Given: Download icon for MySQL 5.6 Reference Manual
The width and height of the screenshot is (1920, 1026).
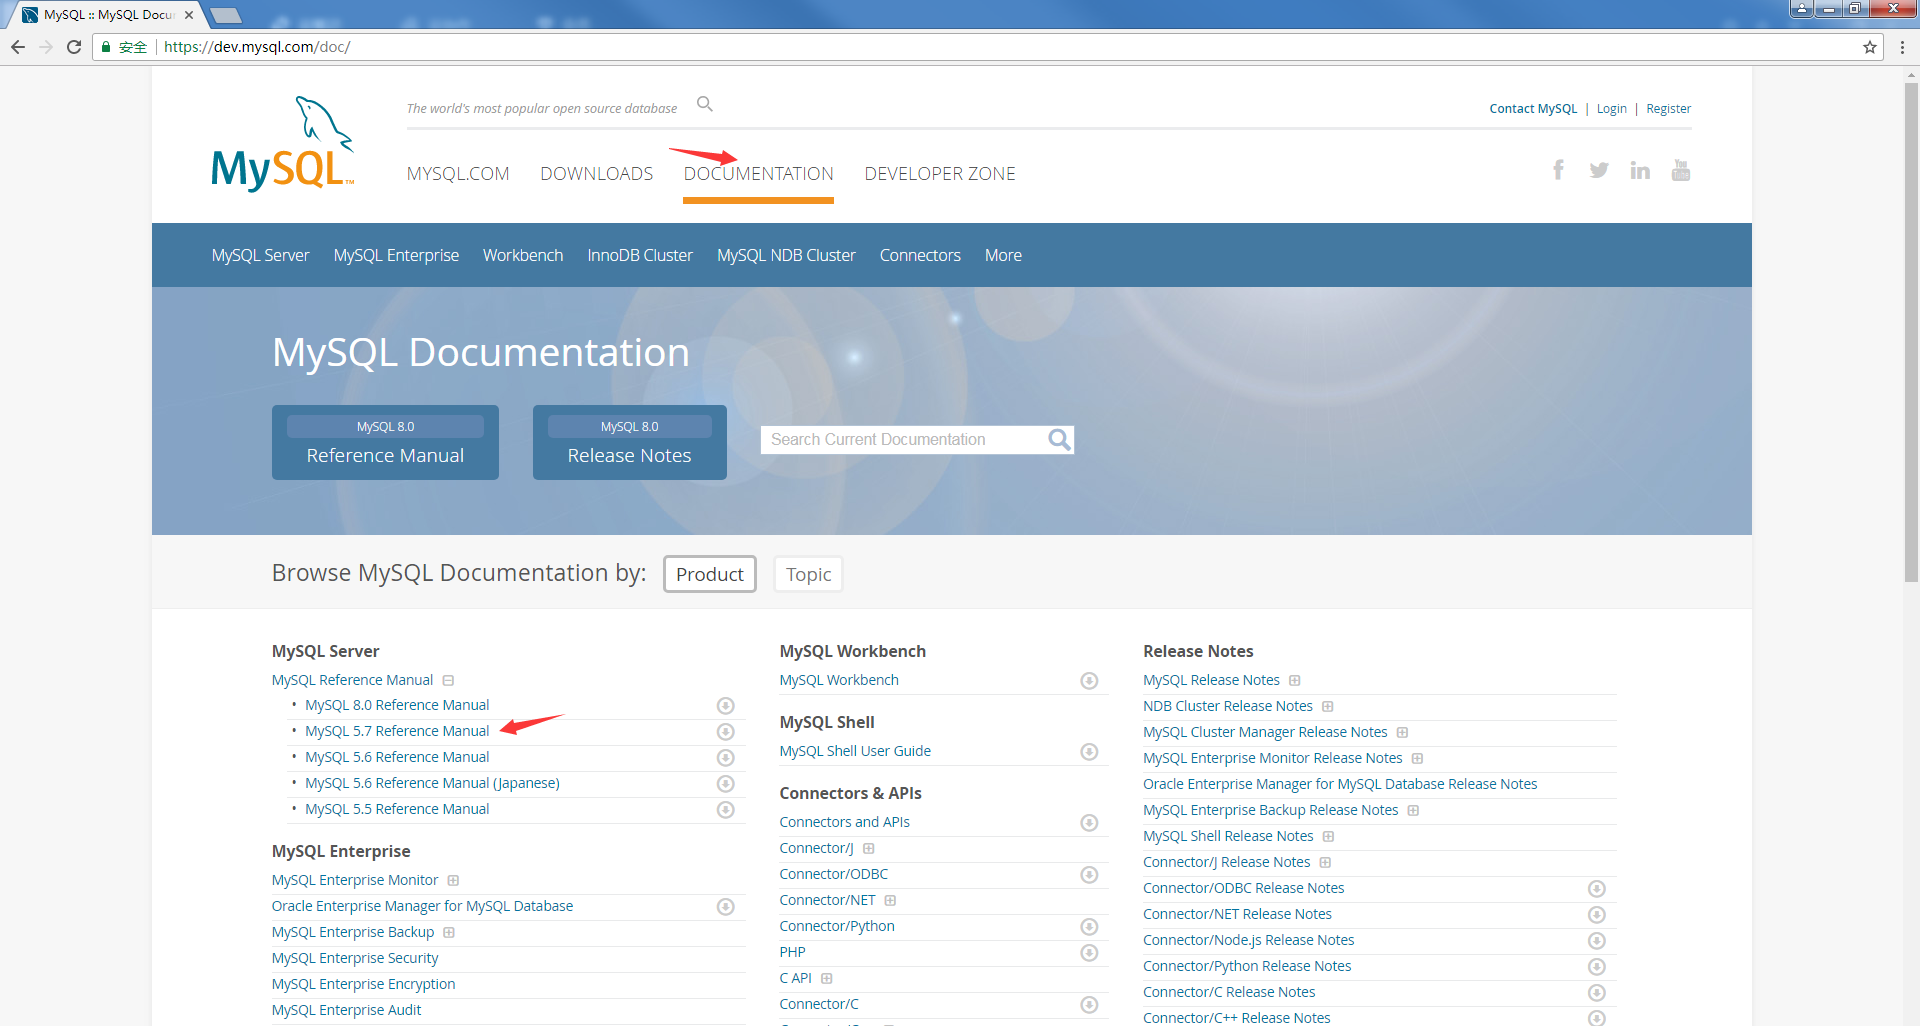Looking at the screenshot, I should [726, 758].
